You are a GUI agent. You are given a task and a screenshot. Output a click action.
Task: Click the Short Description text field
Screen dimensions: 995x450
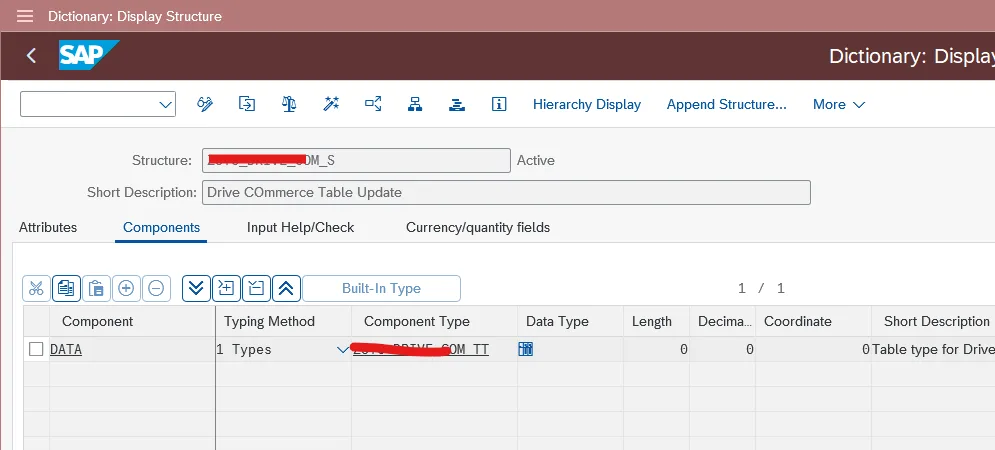click(506, 192)
